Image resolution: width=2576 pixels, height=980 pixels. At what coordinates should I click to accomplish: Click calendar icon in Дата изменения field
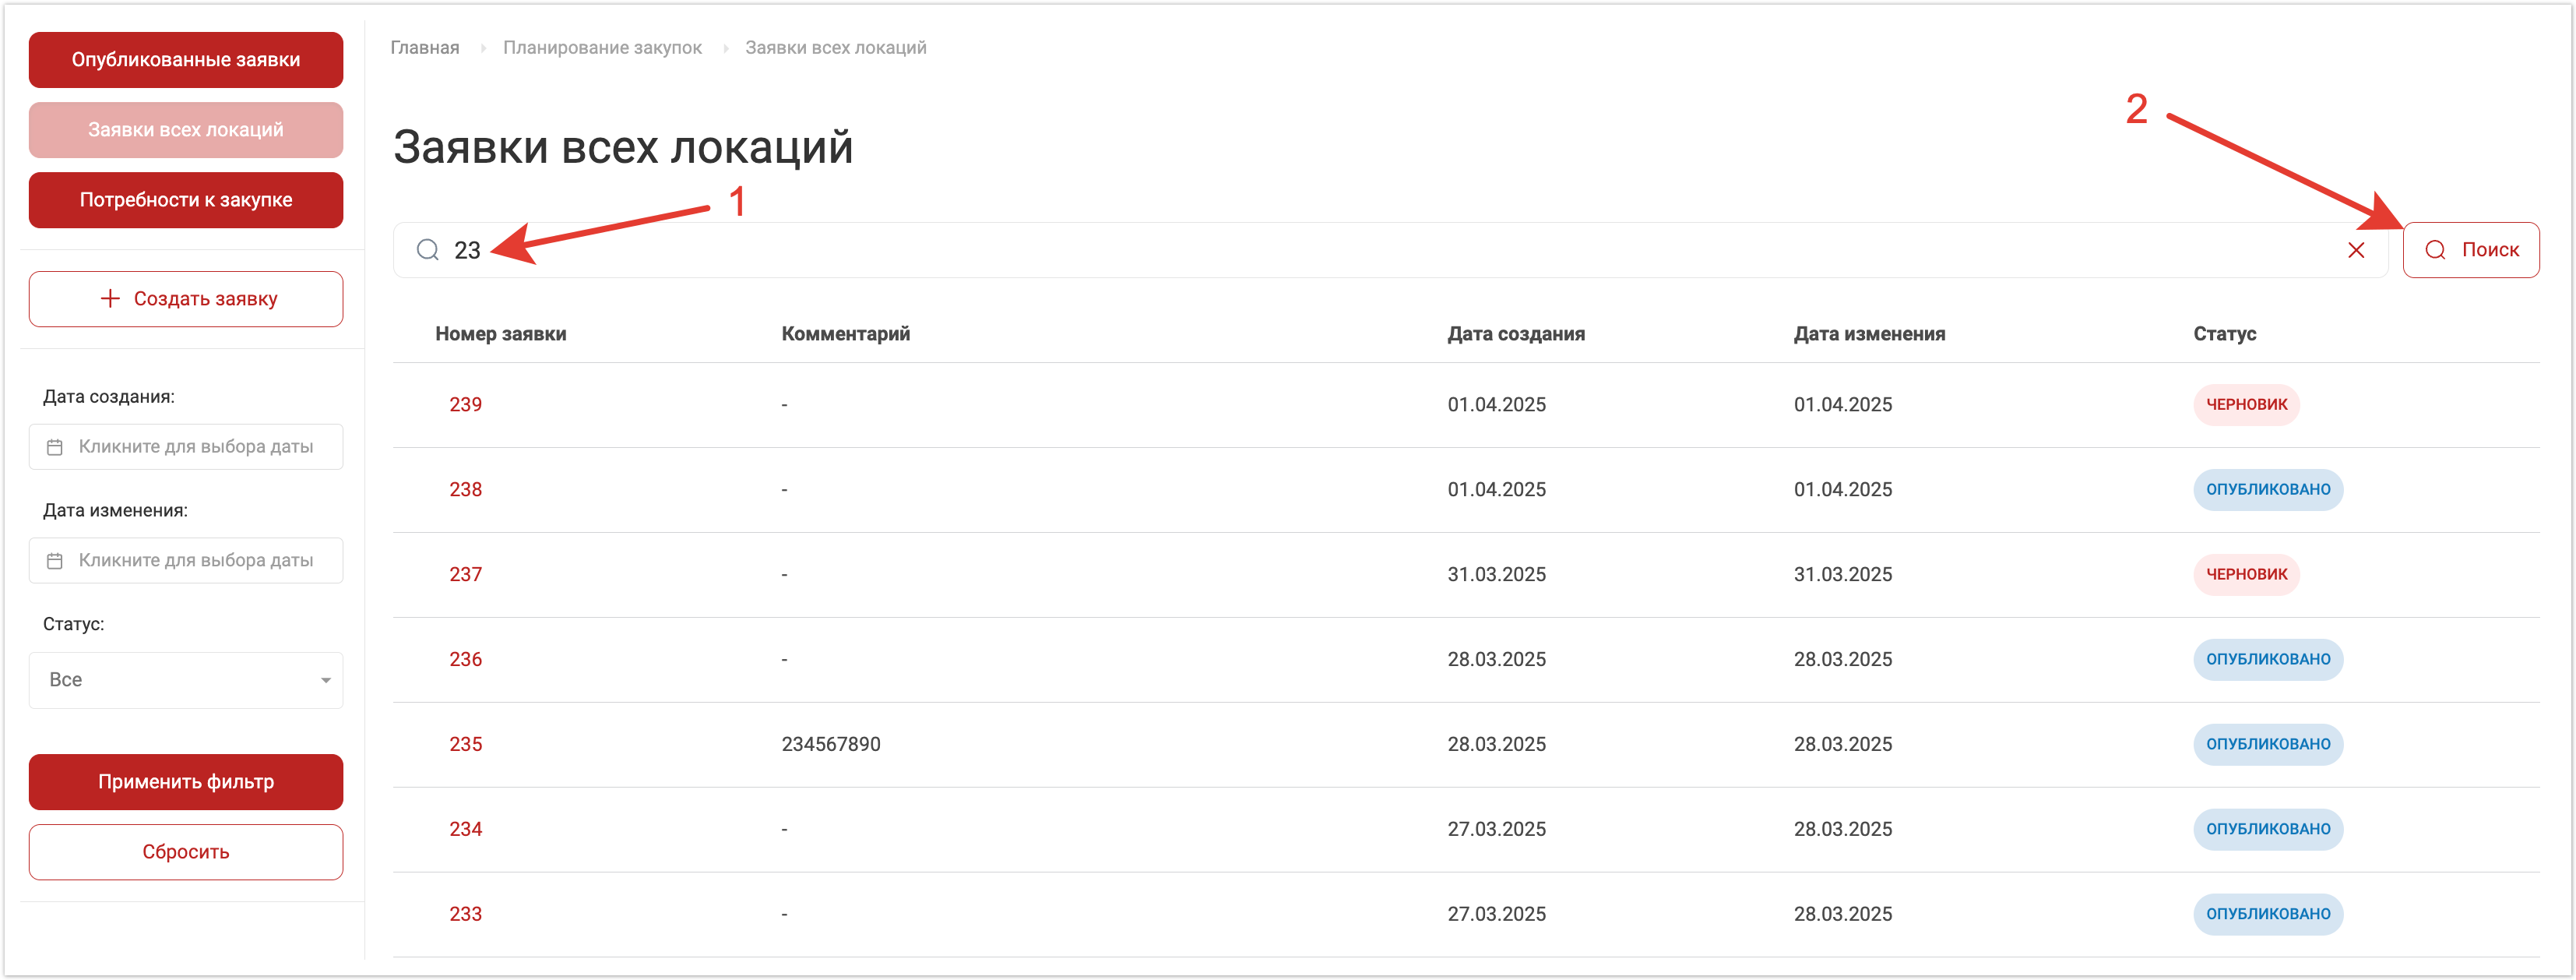55,561
